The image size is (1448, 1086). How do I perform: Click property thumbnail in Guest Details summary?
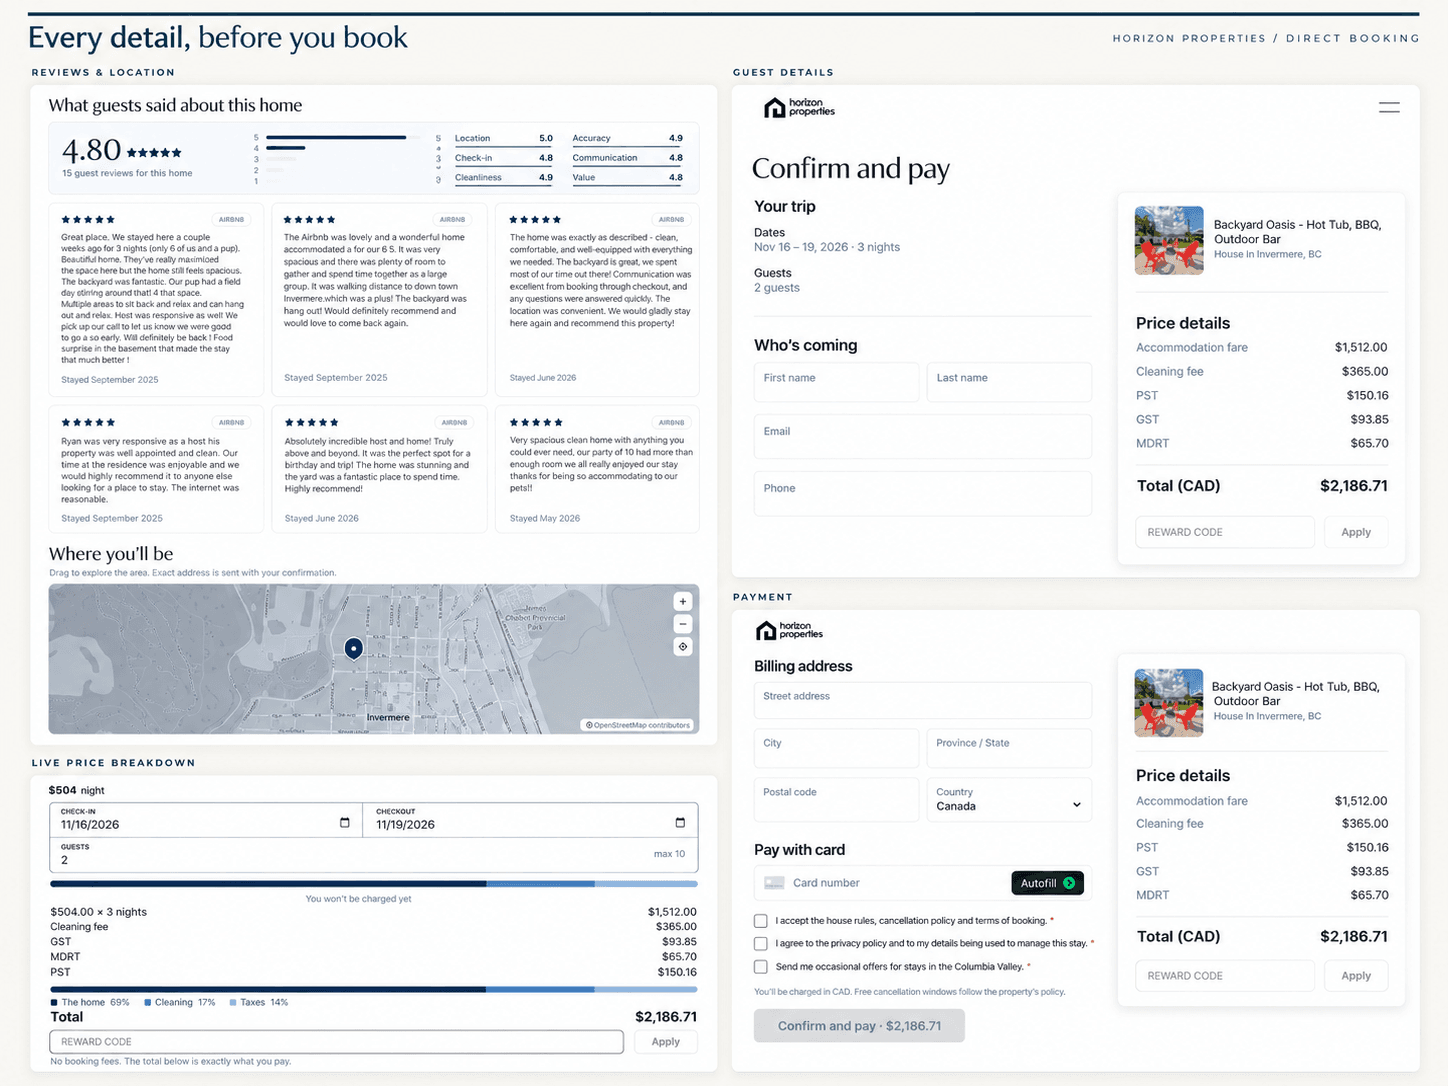click(1169, 240)
